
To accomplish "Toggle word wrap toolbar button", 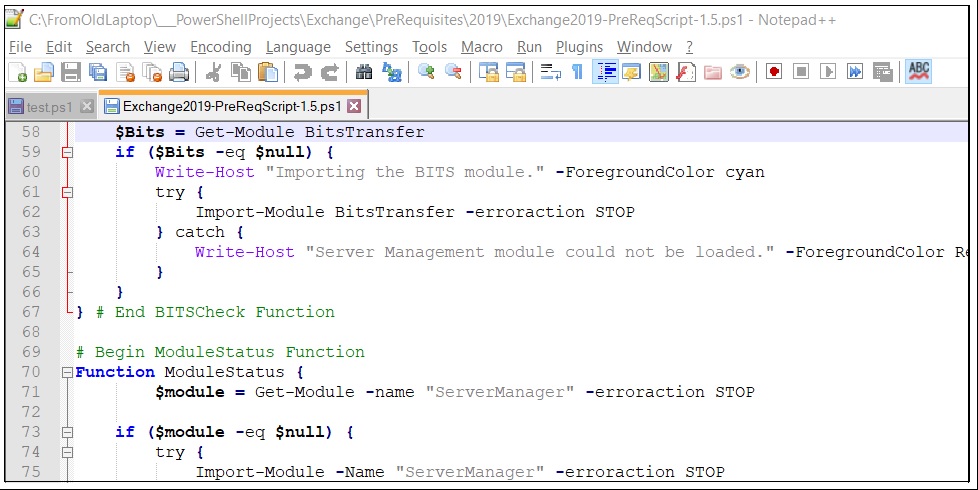I will click(x=550, y=72).
